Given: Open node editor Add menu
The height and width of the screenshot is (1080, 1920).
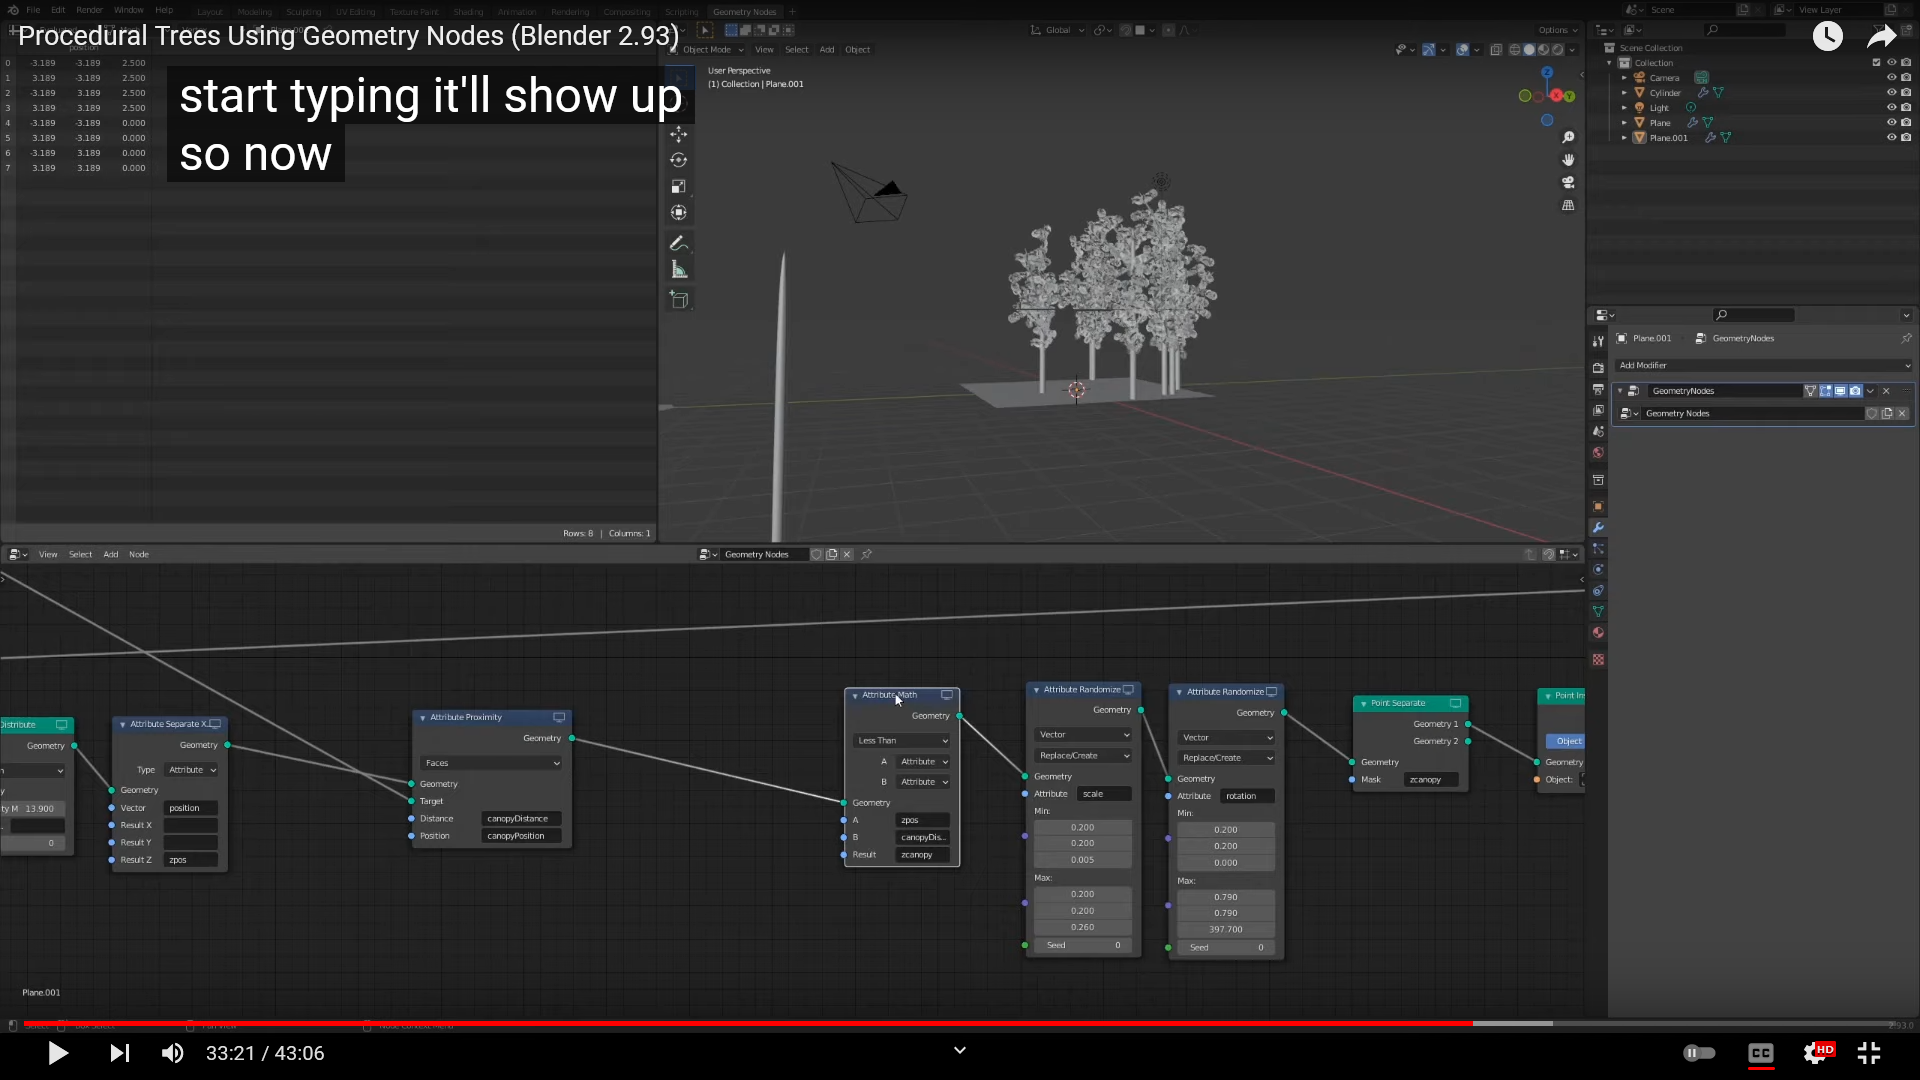Looking at the screenshot, I should pyautogui.click(x=111, y=554).
